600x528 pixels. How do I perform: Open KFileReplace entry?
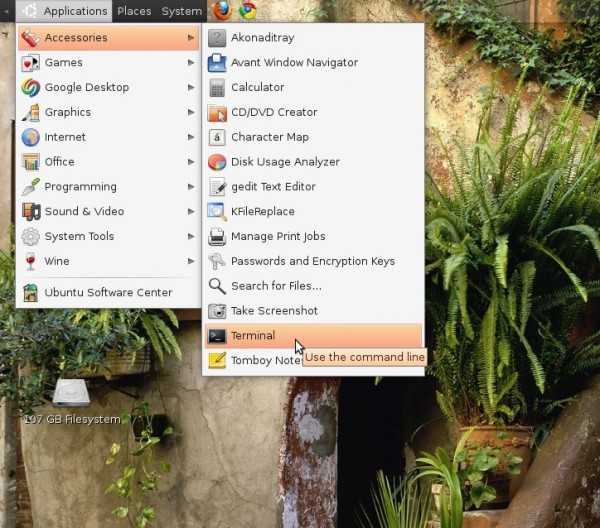(313, 212)
